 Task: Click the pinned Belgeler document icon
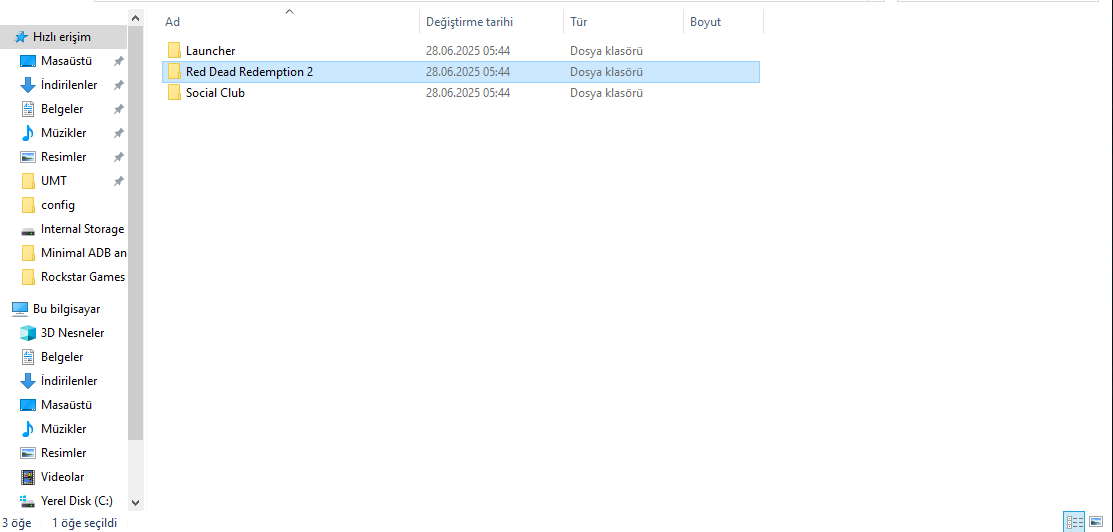[28, 109]
